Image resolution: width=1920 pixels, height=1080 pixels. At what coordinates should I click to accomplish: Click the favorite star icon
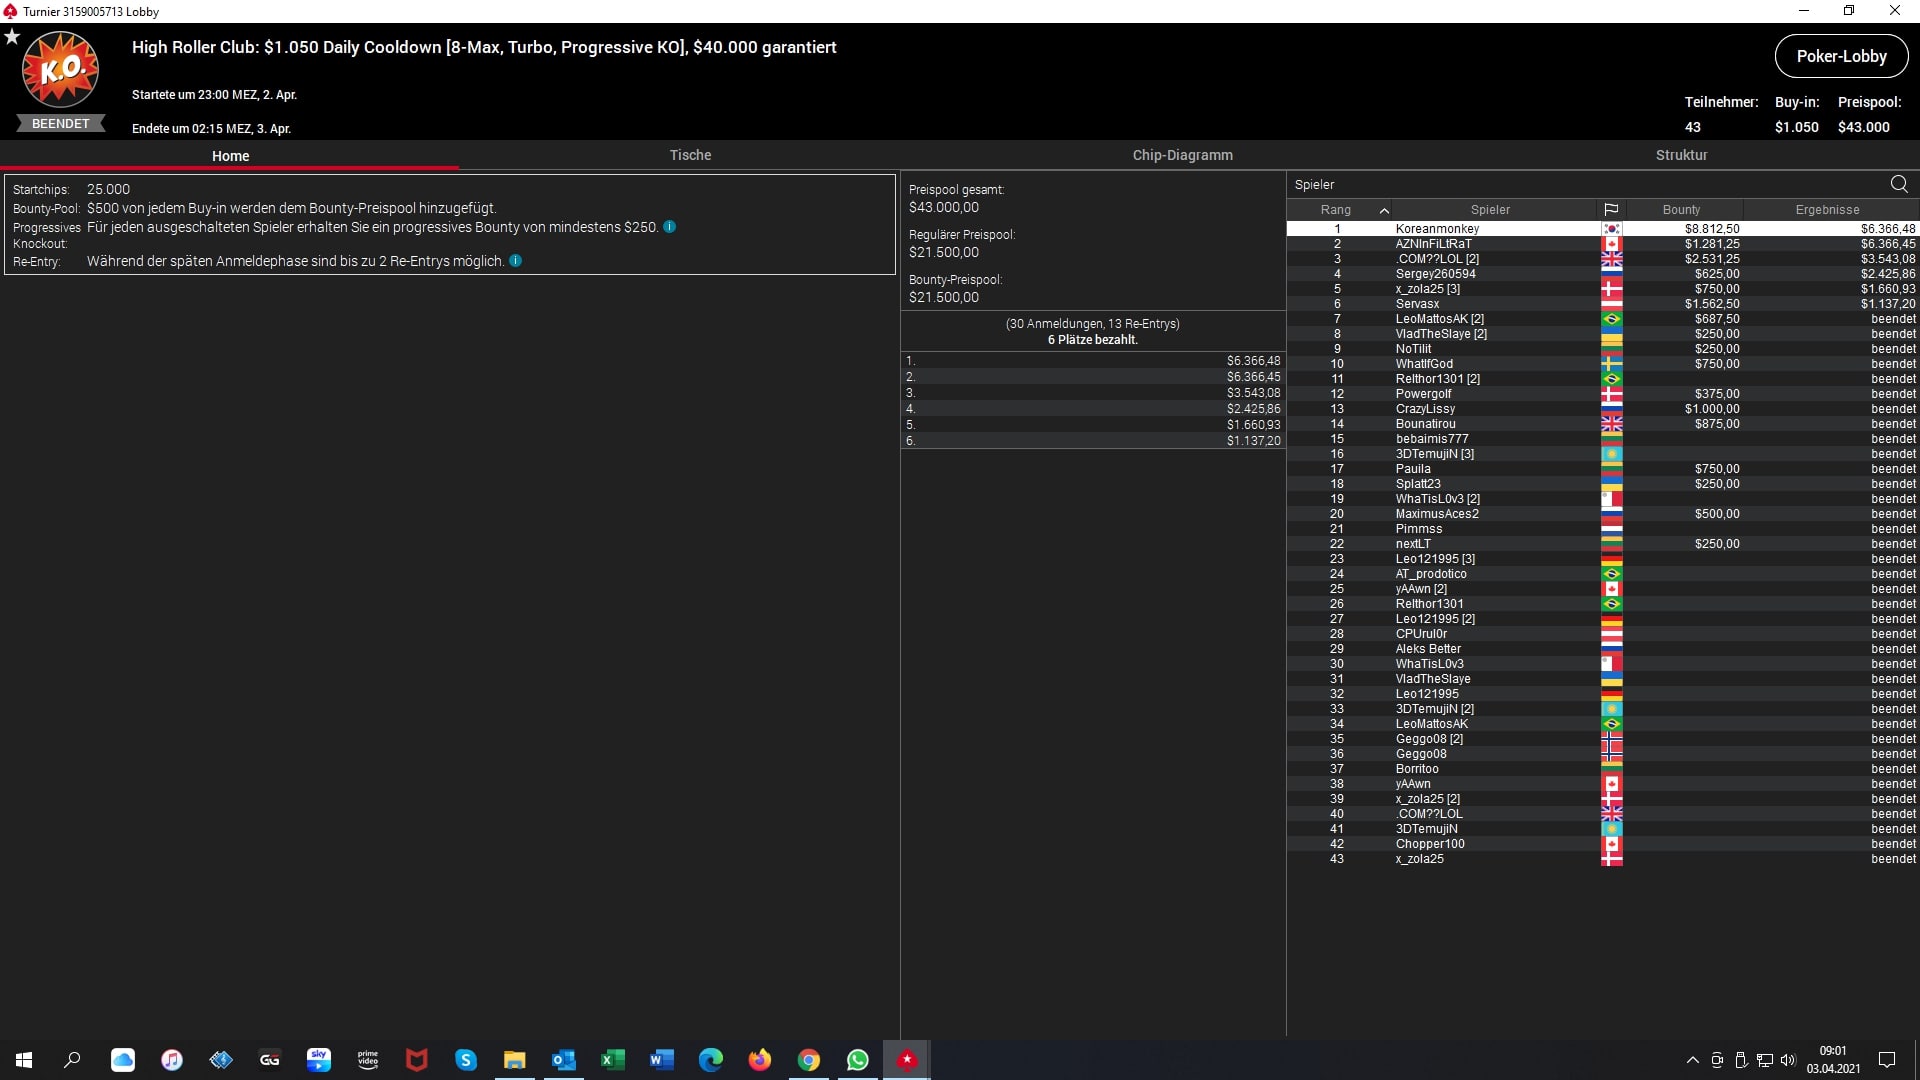point(12,37)
